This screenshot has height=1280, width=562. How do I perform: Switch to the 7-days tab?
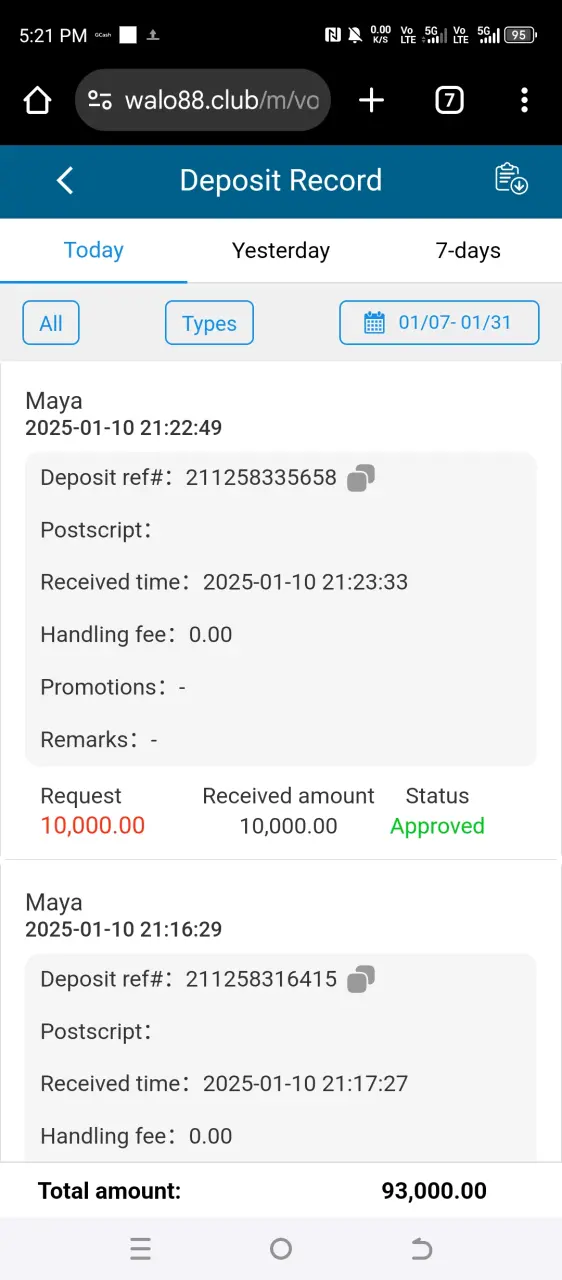coord(468,250)
